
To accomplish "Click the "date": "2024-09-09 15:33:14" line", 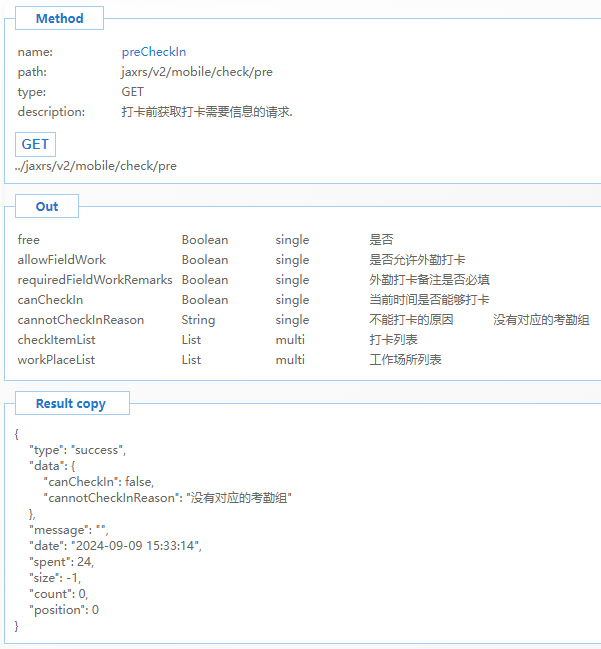I will 115,546.
